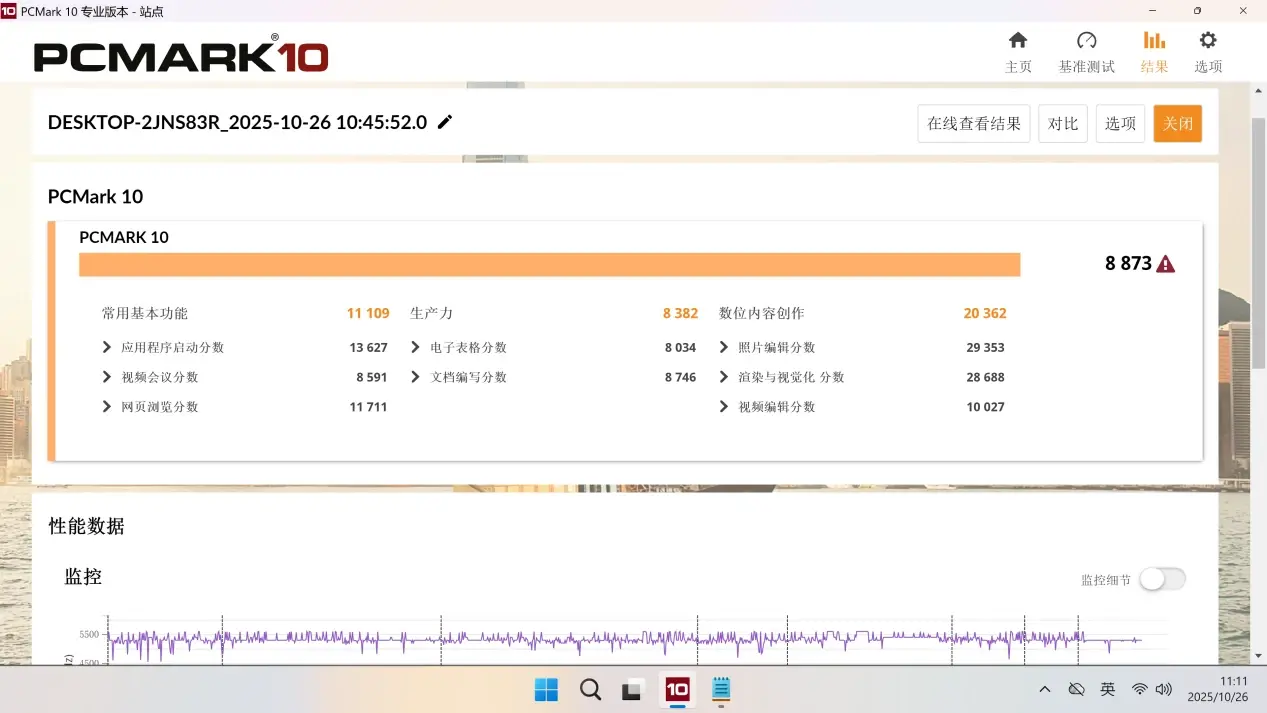This screenshot has height=713, width=1267.
Task: Click the monitoring frequency graph
Action: tap(638, 638)
